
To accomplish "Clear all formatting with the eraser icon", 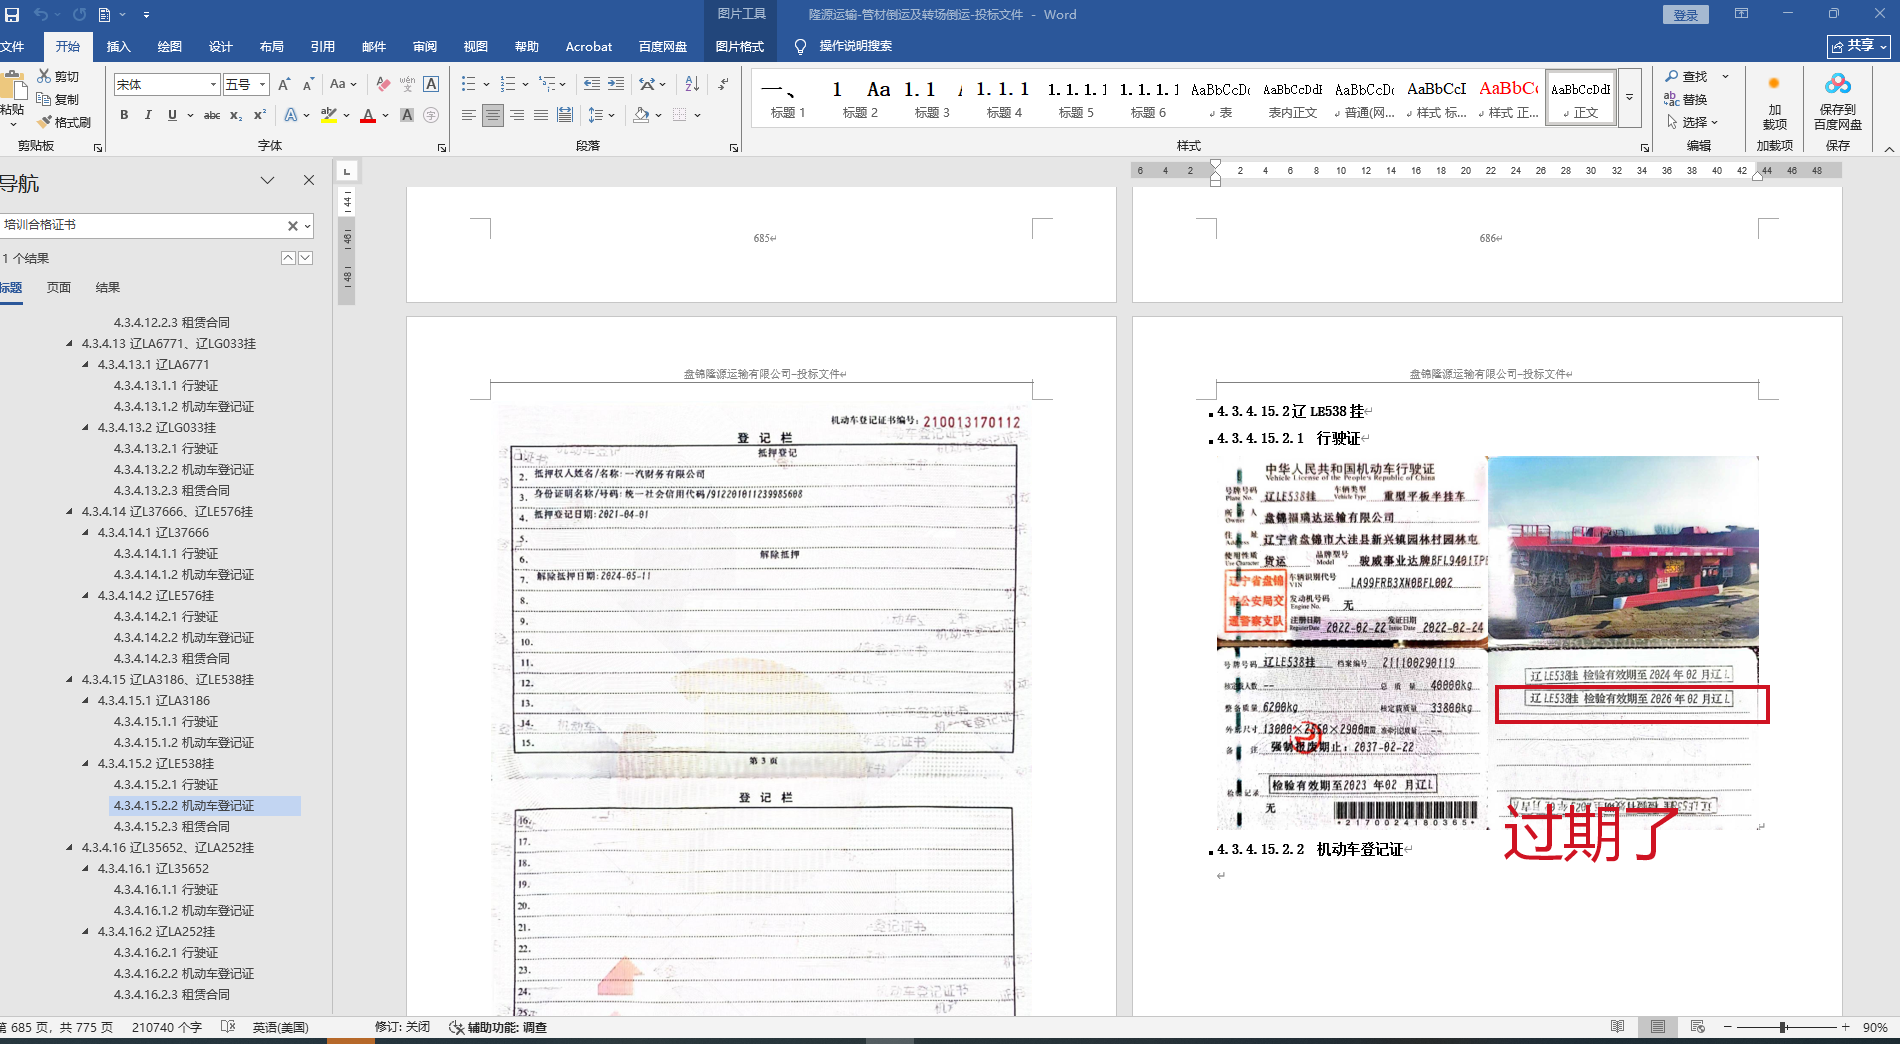I will (x=383, y=84).
